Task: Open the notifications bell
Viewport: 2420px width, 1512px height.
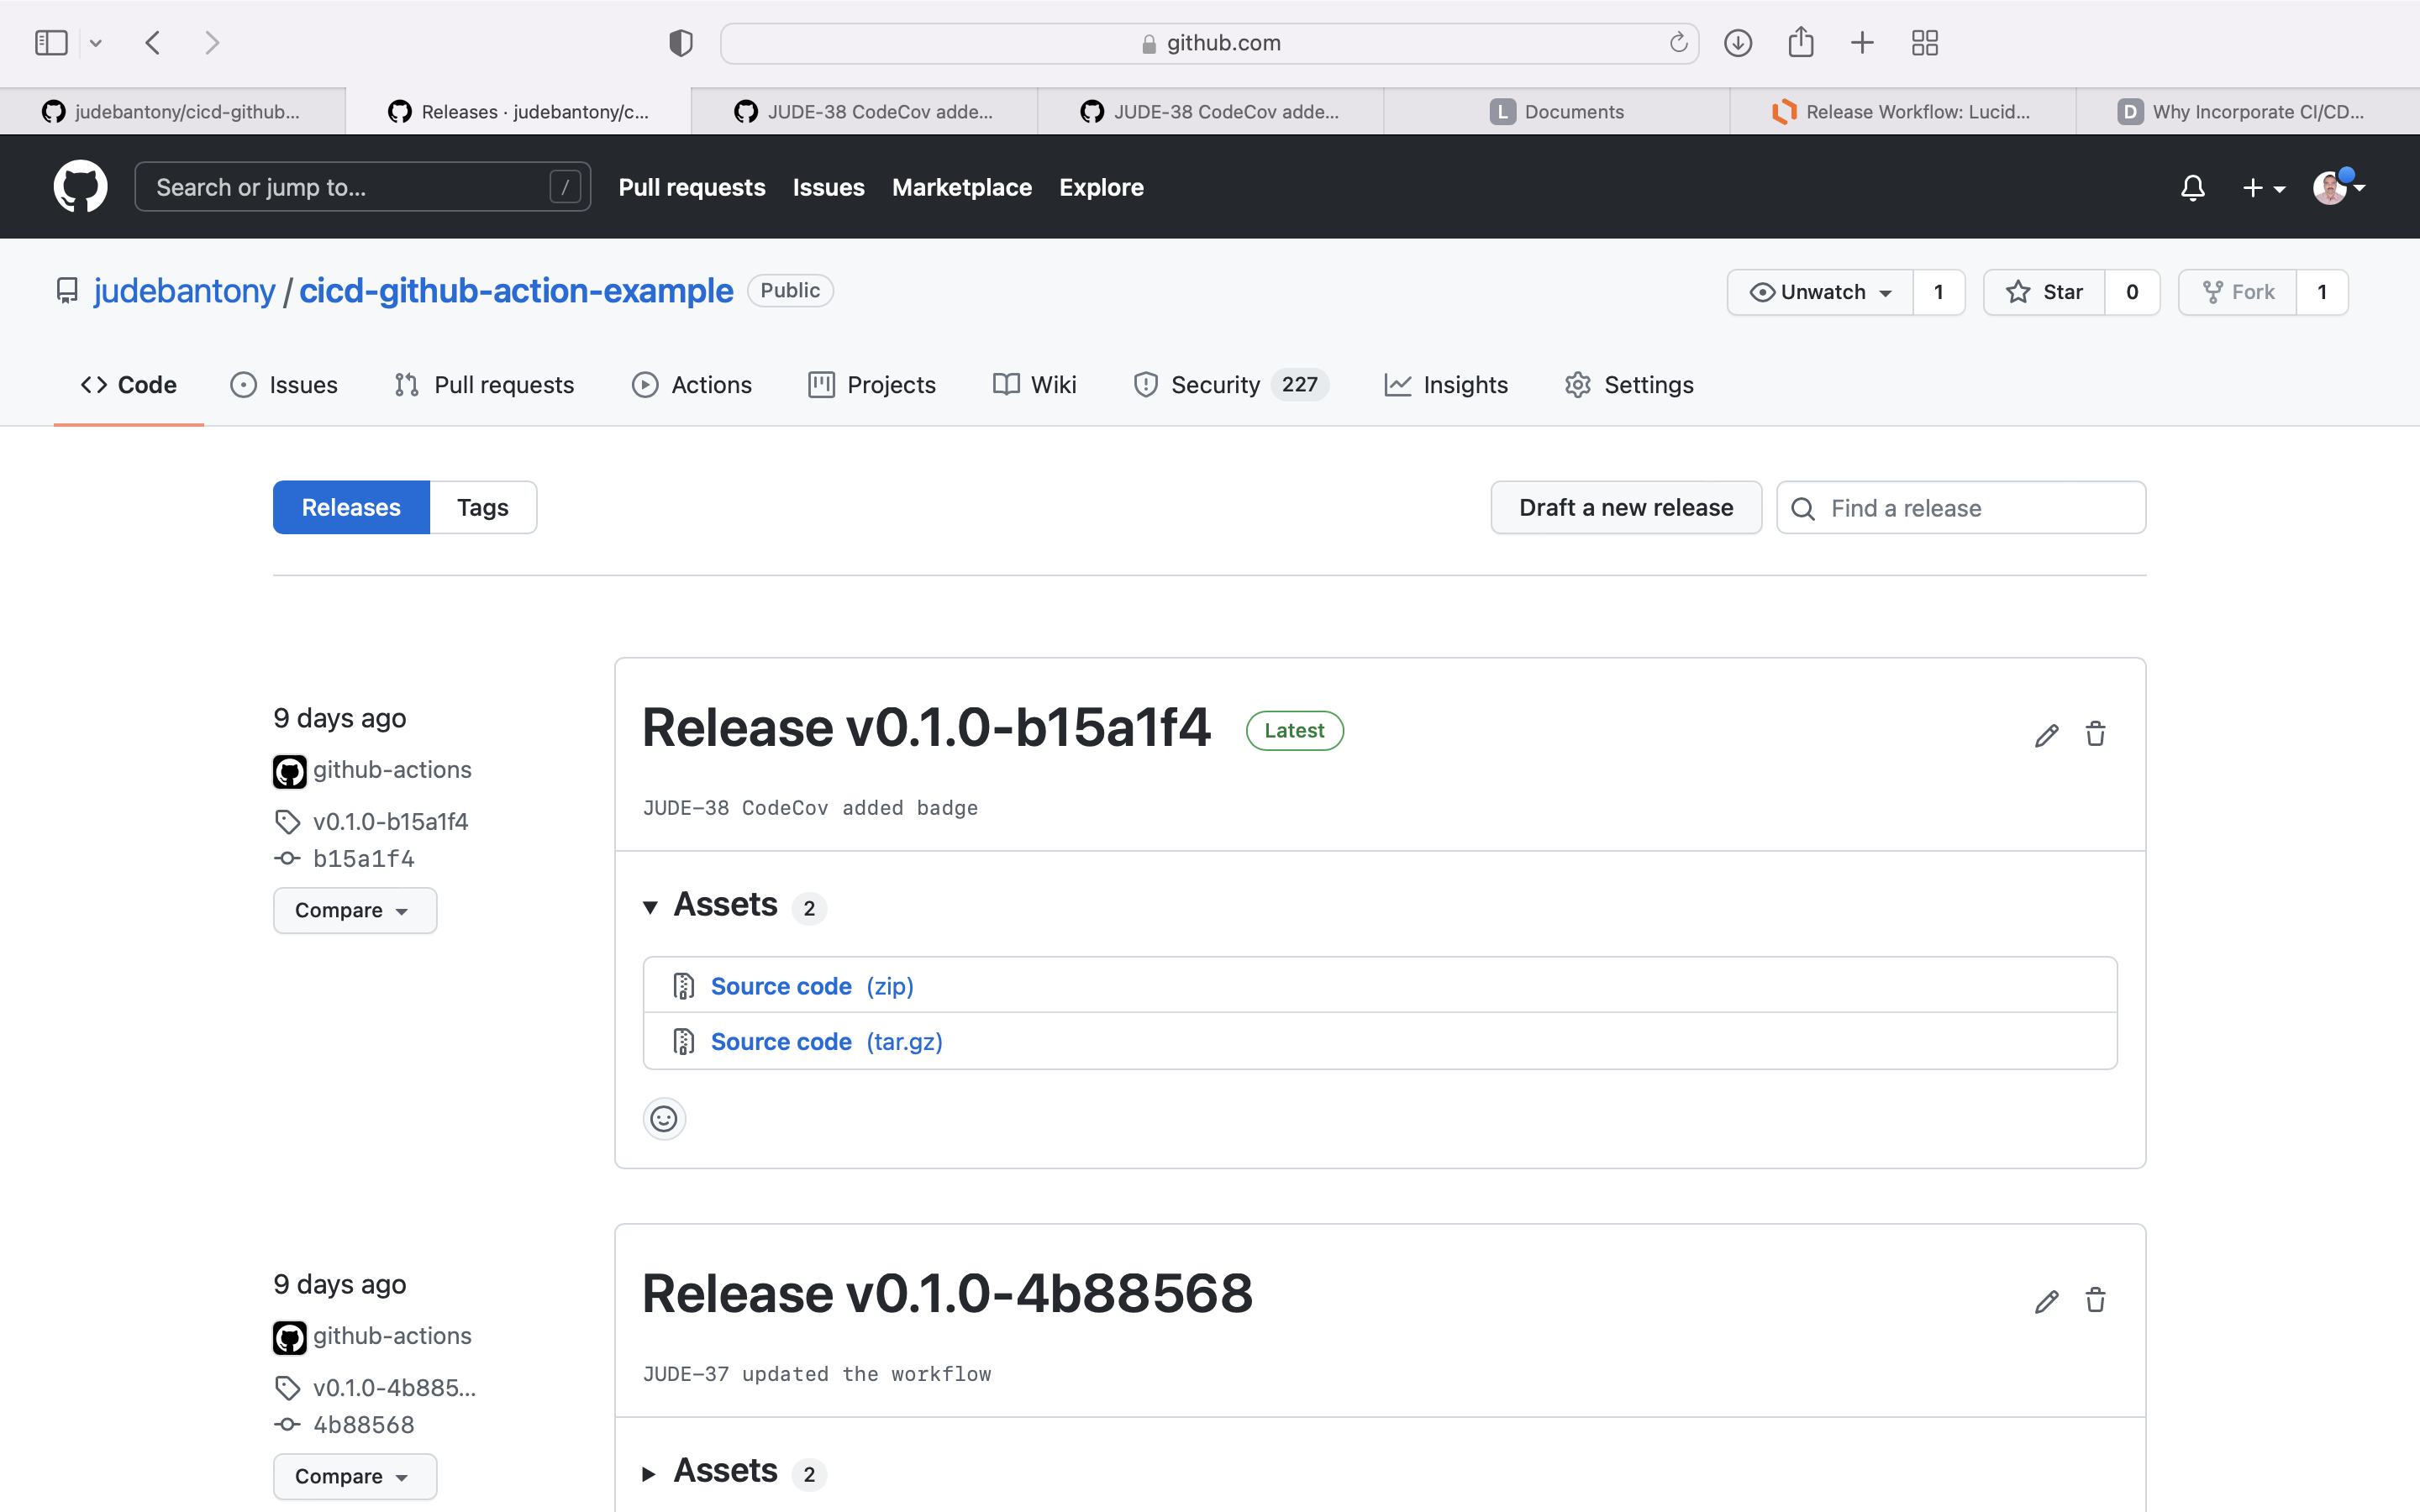Action: click(2192, 188)
